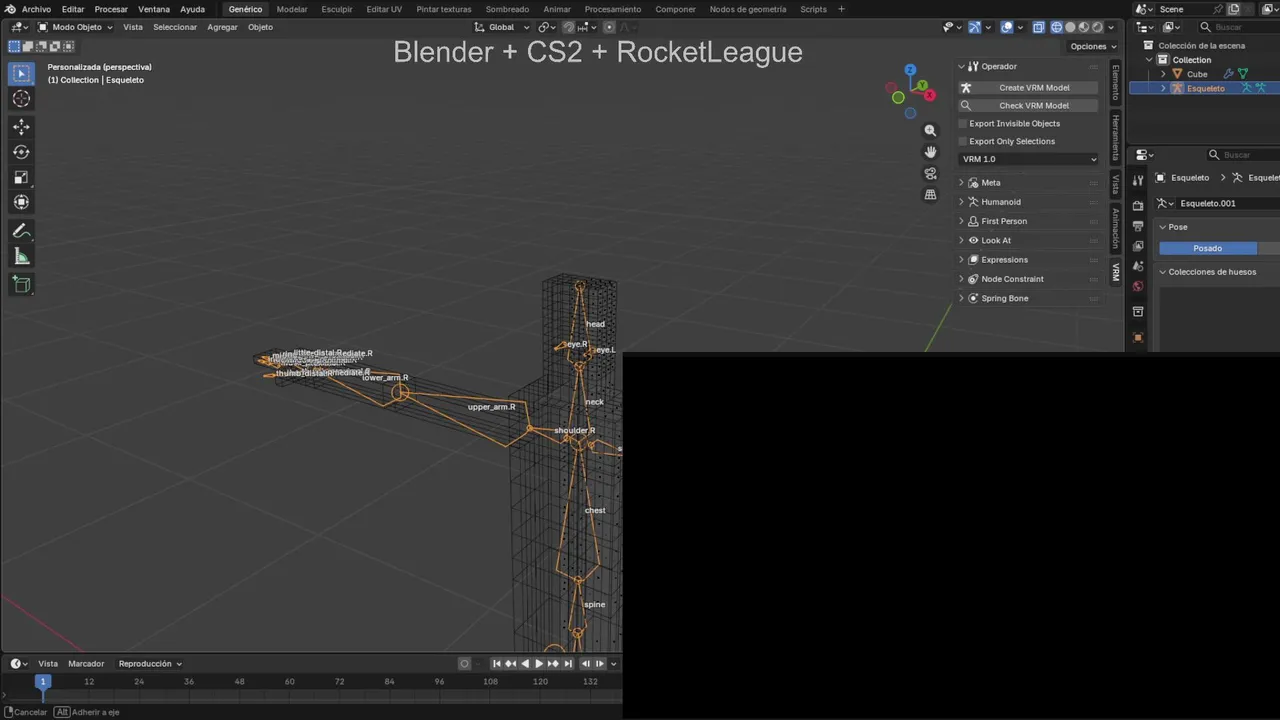The width and height of the screenshot is (1280, 720).
Task: Switch to the Esculpir workspace tab
Action: pyautogui.click(x=337, y=9)
